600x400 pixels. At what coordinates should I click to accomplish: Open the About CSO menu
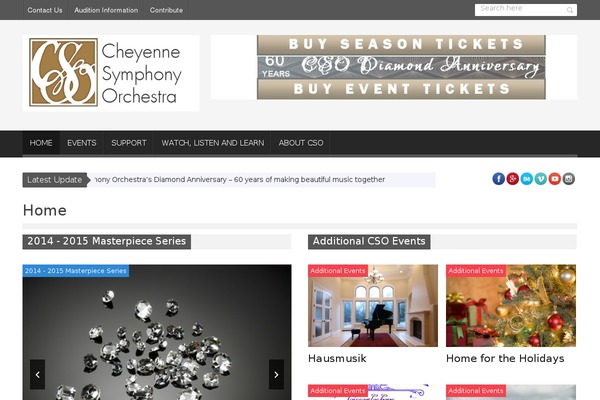(x=301, y=143)
